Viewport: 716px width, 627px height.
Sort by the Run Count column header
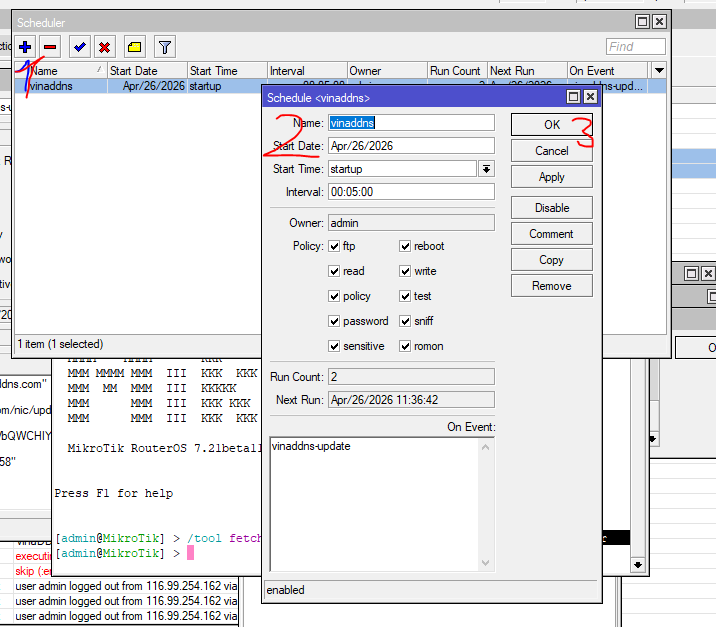[x=455, y=71]
